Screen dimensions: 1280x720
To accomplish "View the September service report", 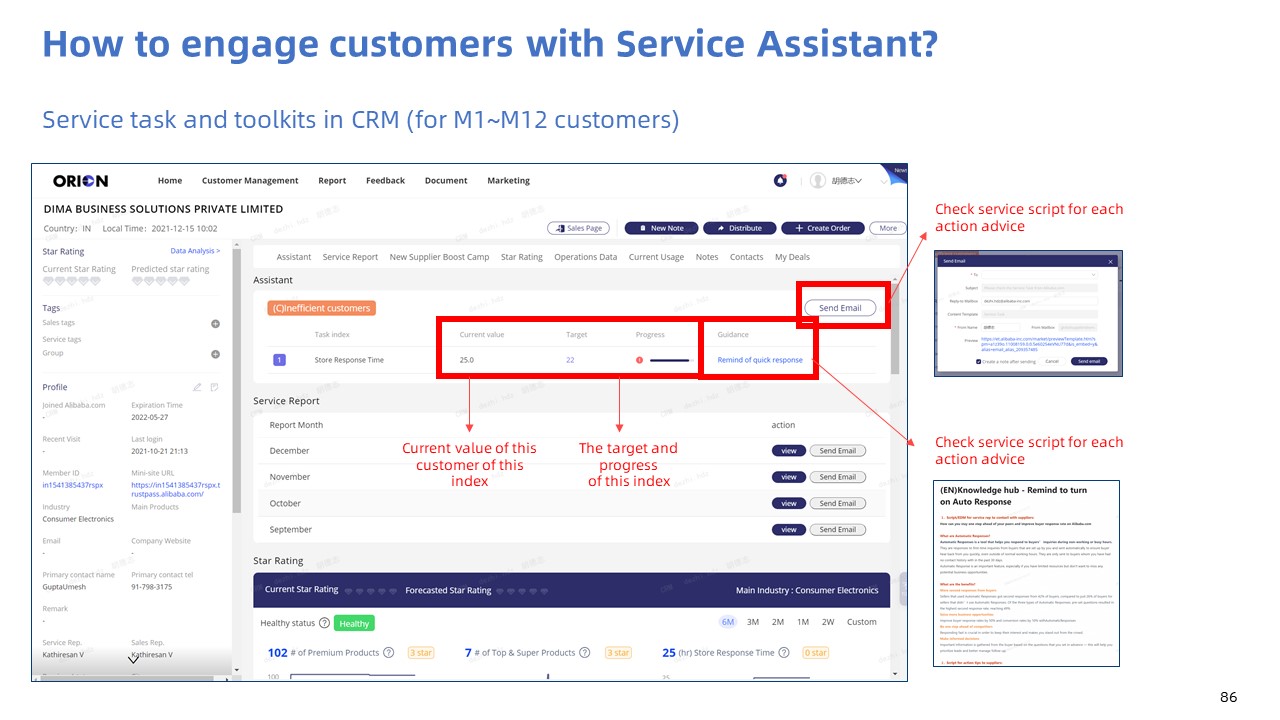I will pos(789,529).
